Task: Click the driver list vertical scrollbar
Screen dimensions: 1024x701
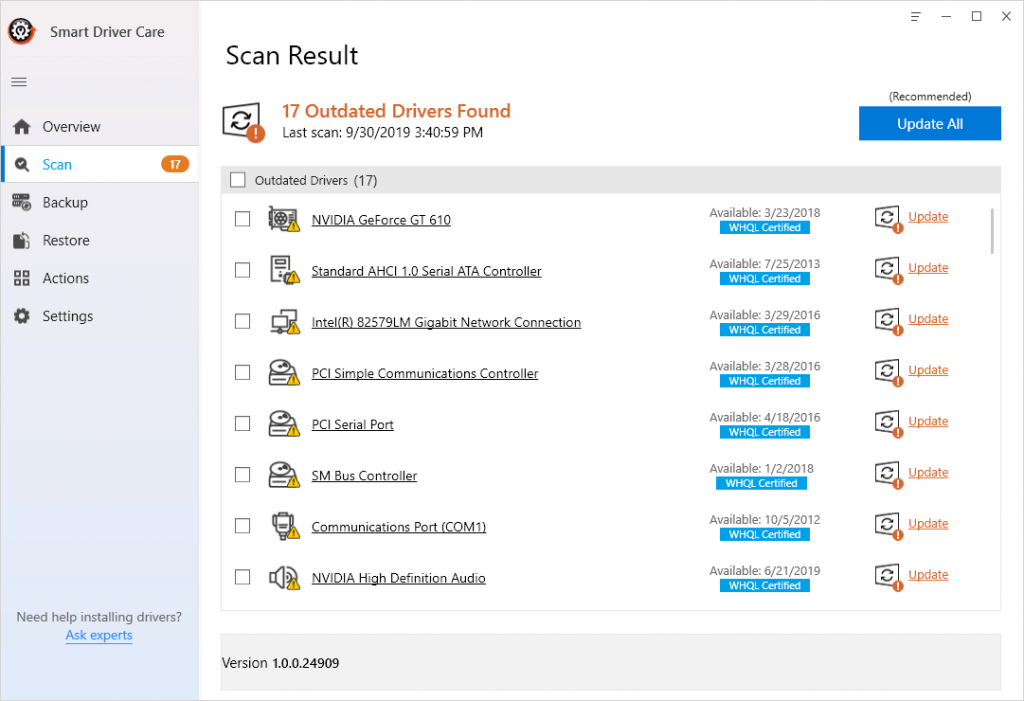Action: click(x=992, y=231)
